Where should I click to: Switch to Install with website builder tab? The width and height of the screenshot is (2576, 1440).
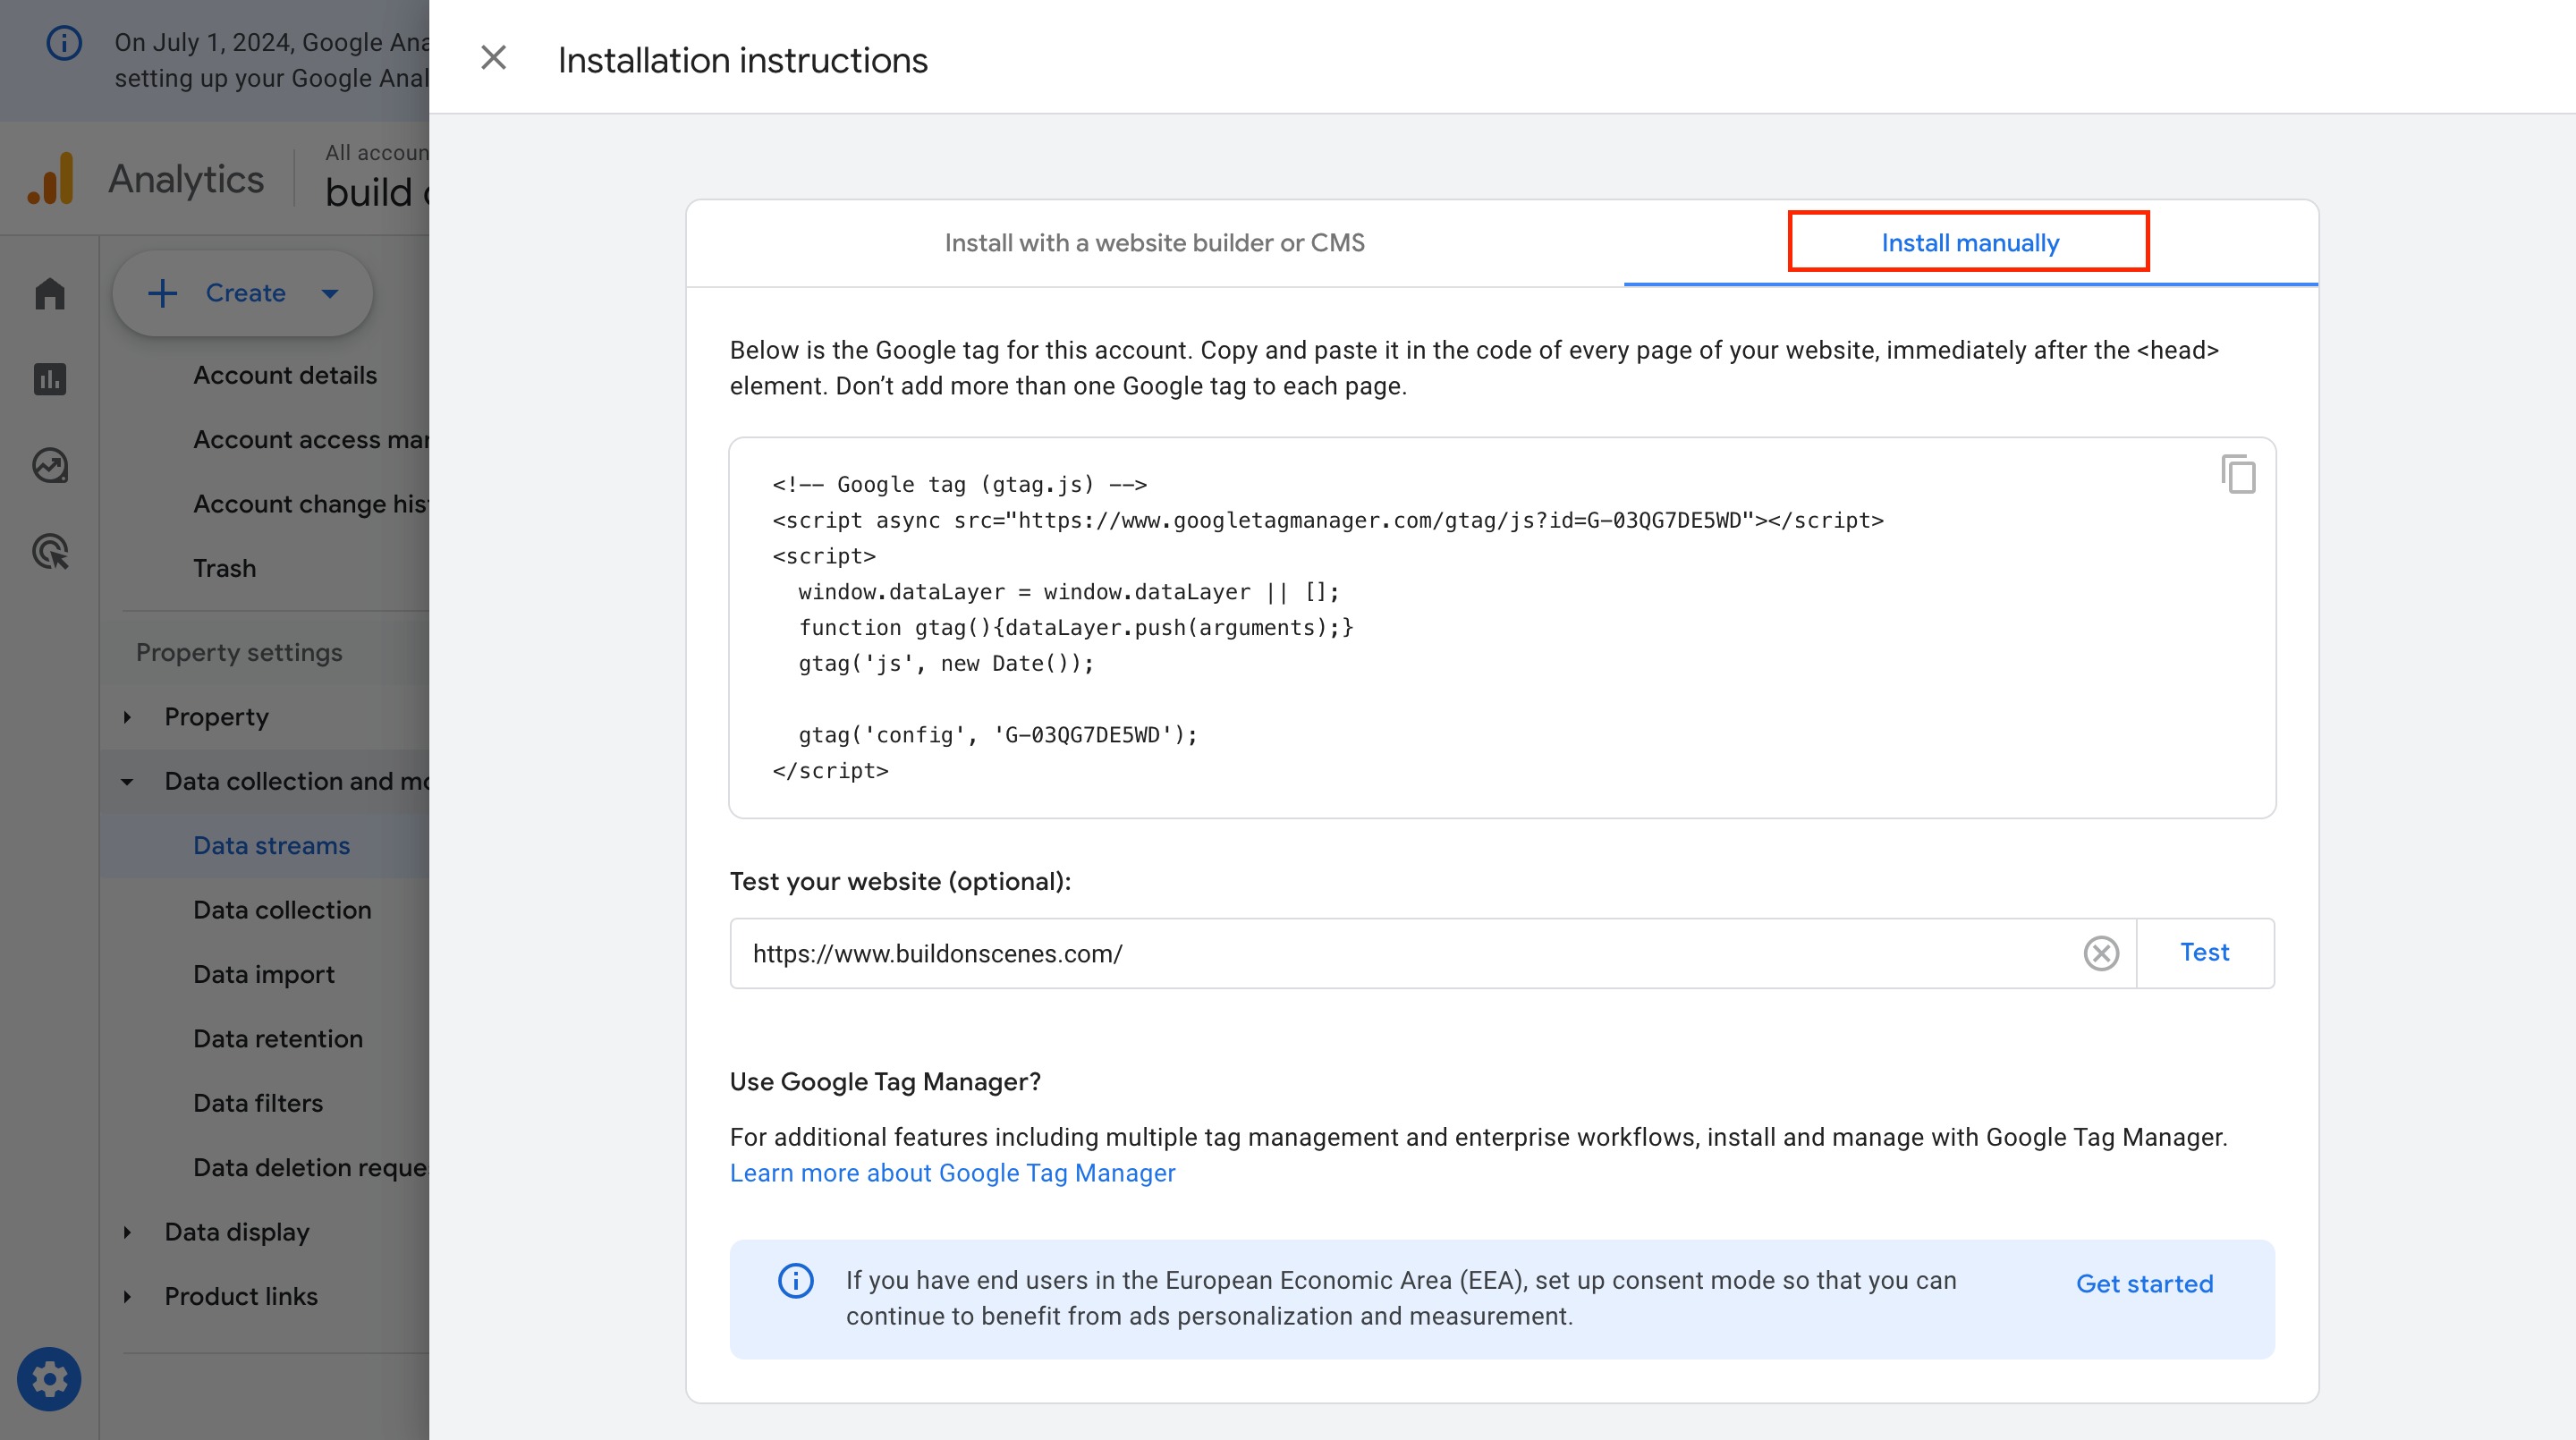point(1154,243)
